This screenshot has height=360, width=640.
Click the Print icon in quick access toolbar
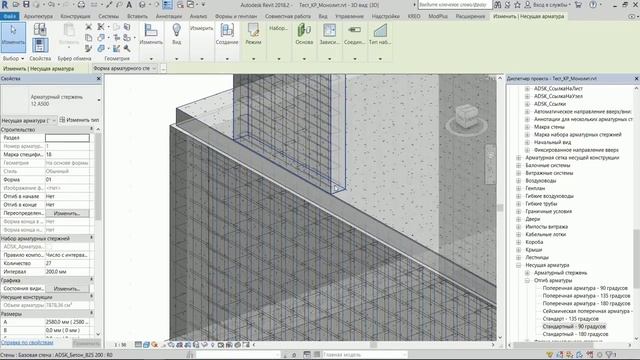pos(81,5)
